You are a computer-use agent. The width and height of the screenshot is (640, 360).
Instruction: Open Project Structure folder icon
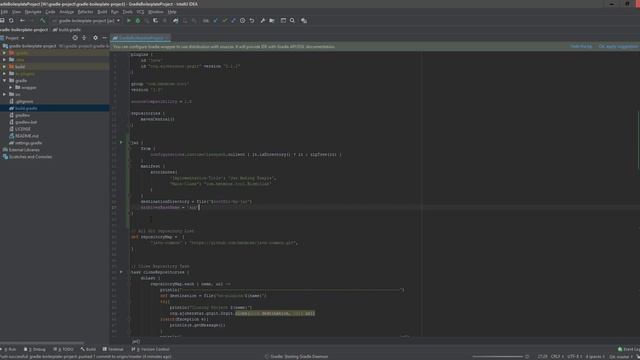point(272,20)
